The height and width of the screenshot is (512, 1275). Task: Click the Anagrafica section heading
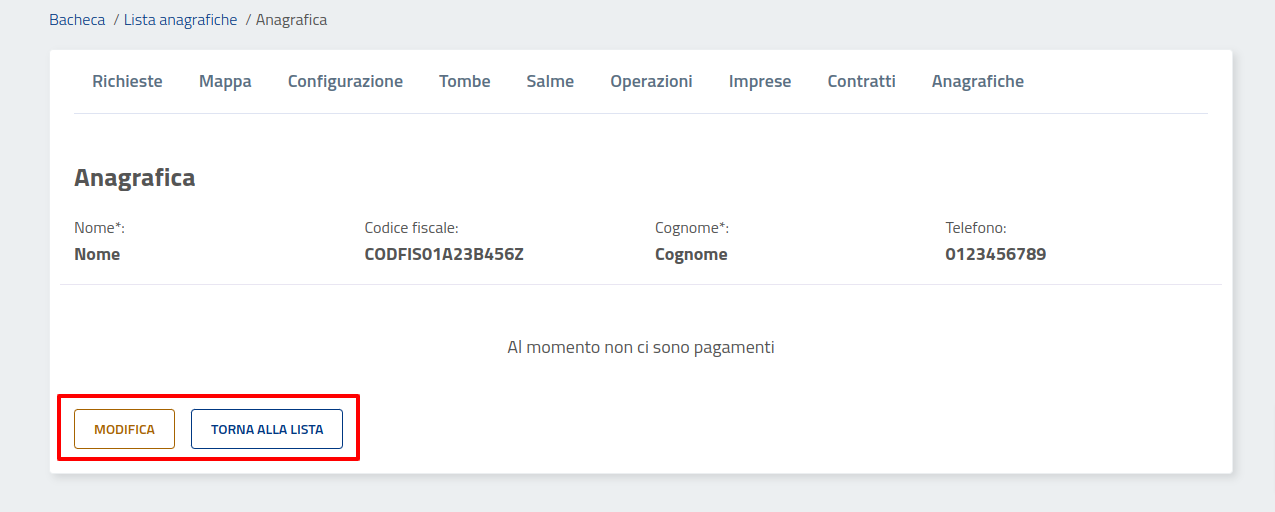tap(134, 178)
